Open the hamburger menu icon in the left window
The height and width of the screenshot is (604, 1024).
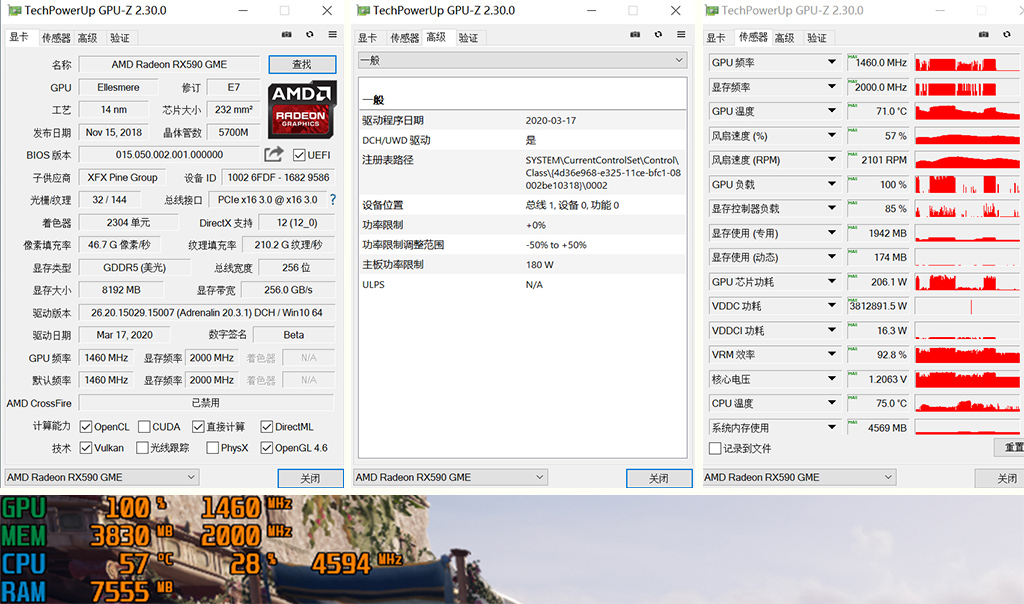tap(332, 34)
